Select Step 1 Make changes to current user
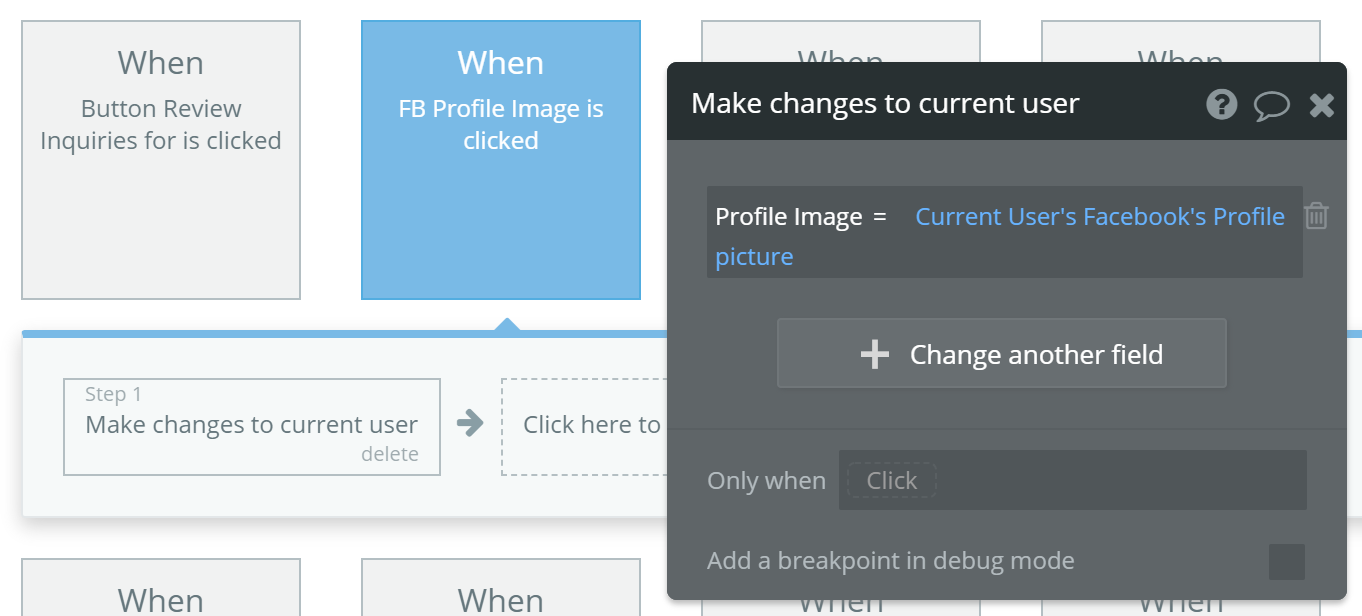This screenshot has width=1362, height=616. pos(252,426)
